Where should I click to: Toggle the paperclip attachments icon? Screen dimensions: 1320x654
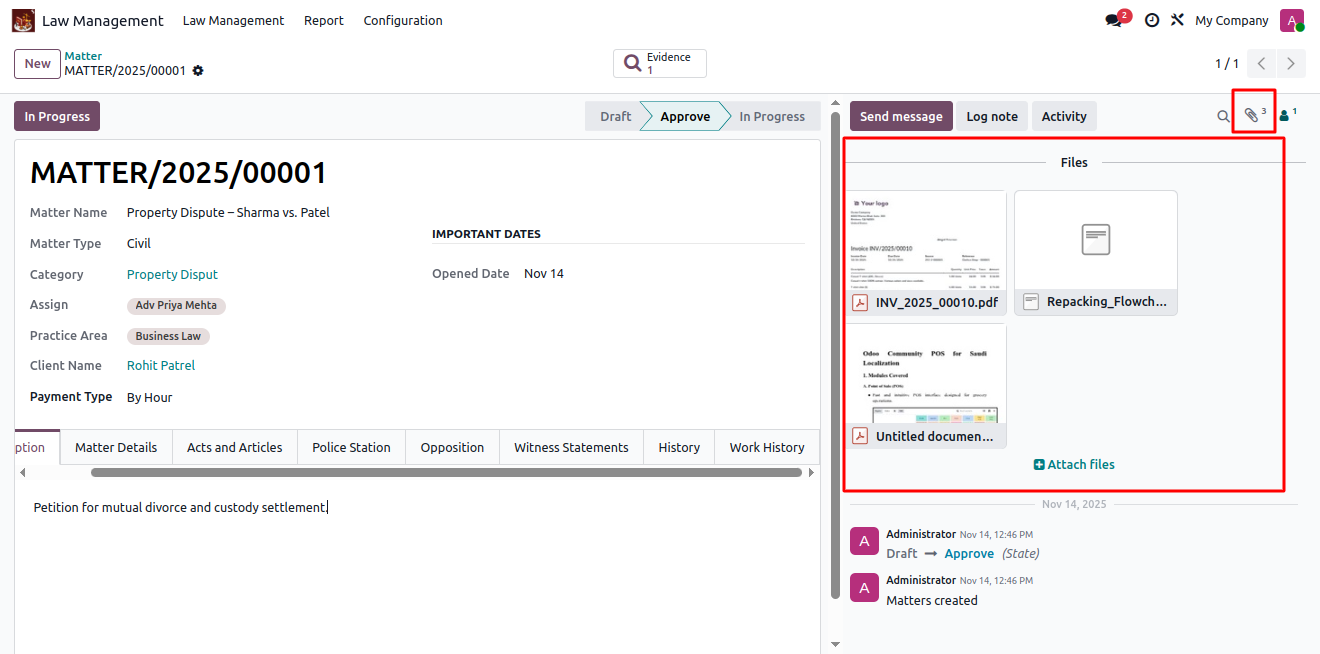click(x=1252, y=116)
